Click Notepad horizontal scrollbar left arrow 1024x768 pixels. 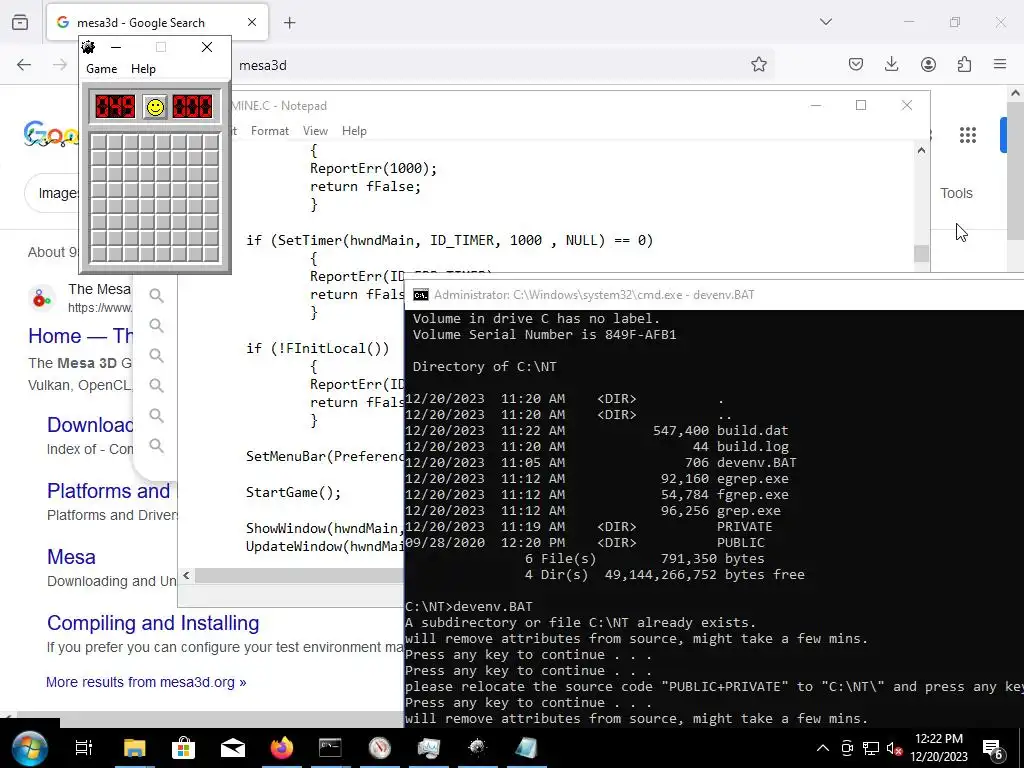pyautogui.click(x=186, y=575)
